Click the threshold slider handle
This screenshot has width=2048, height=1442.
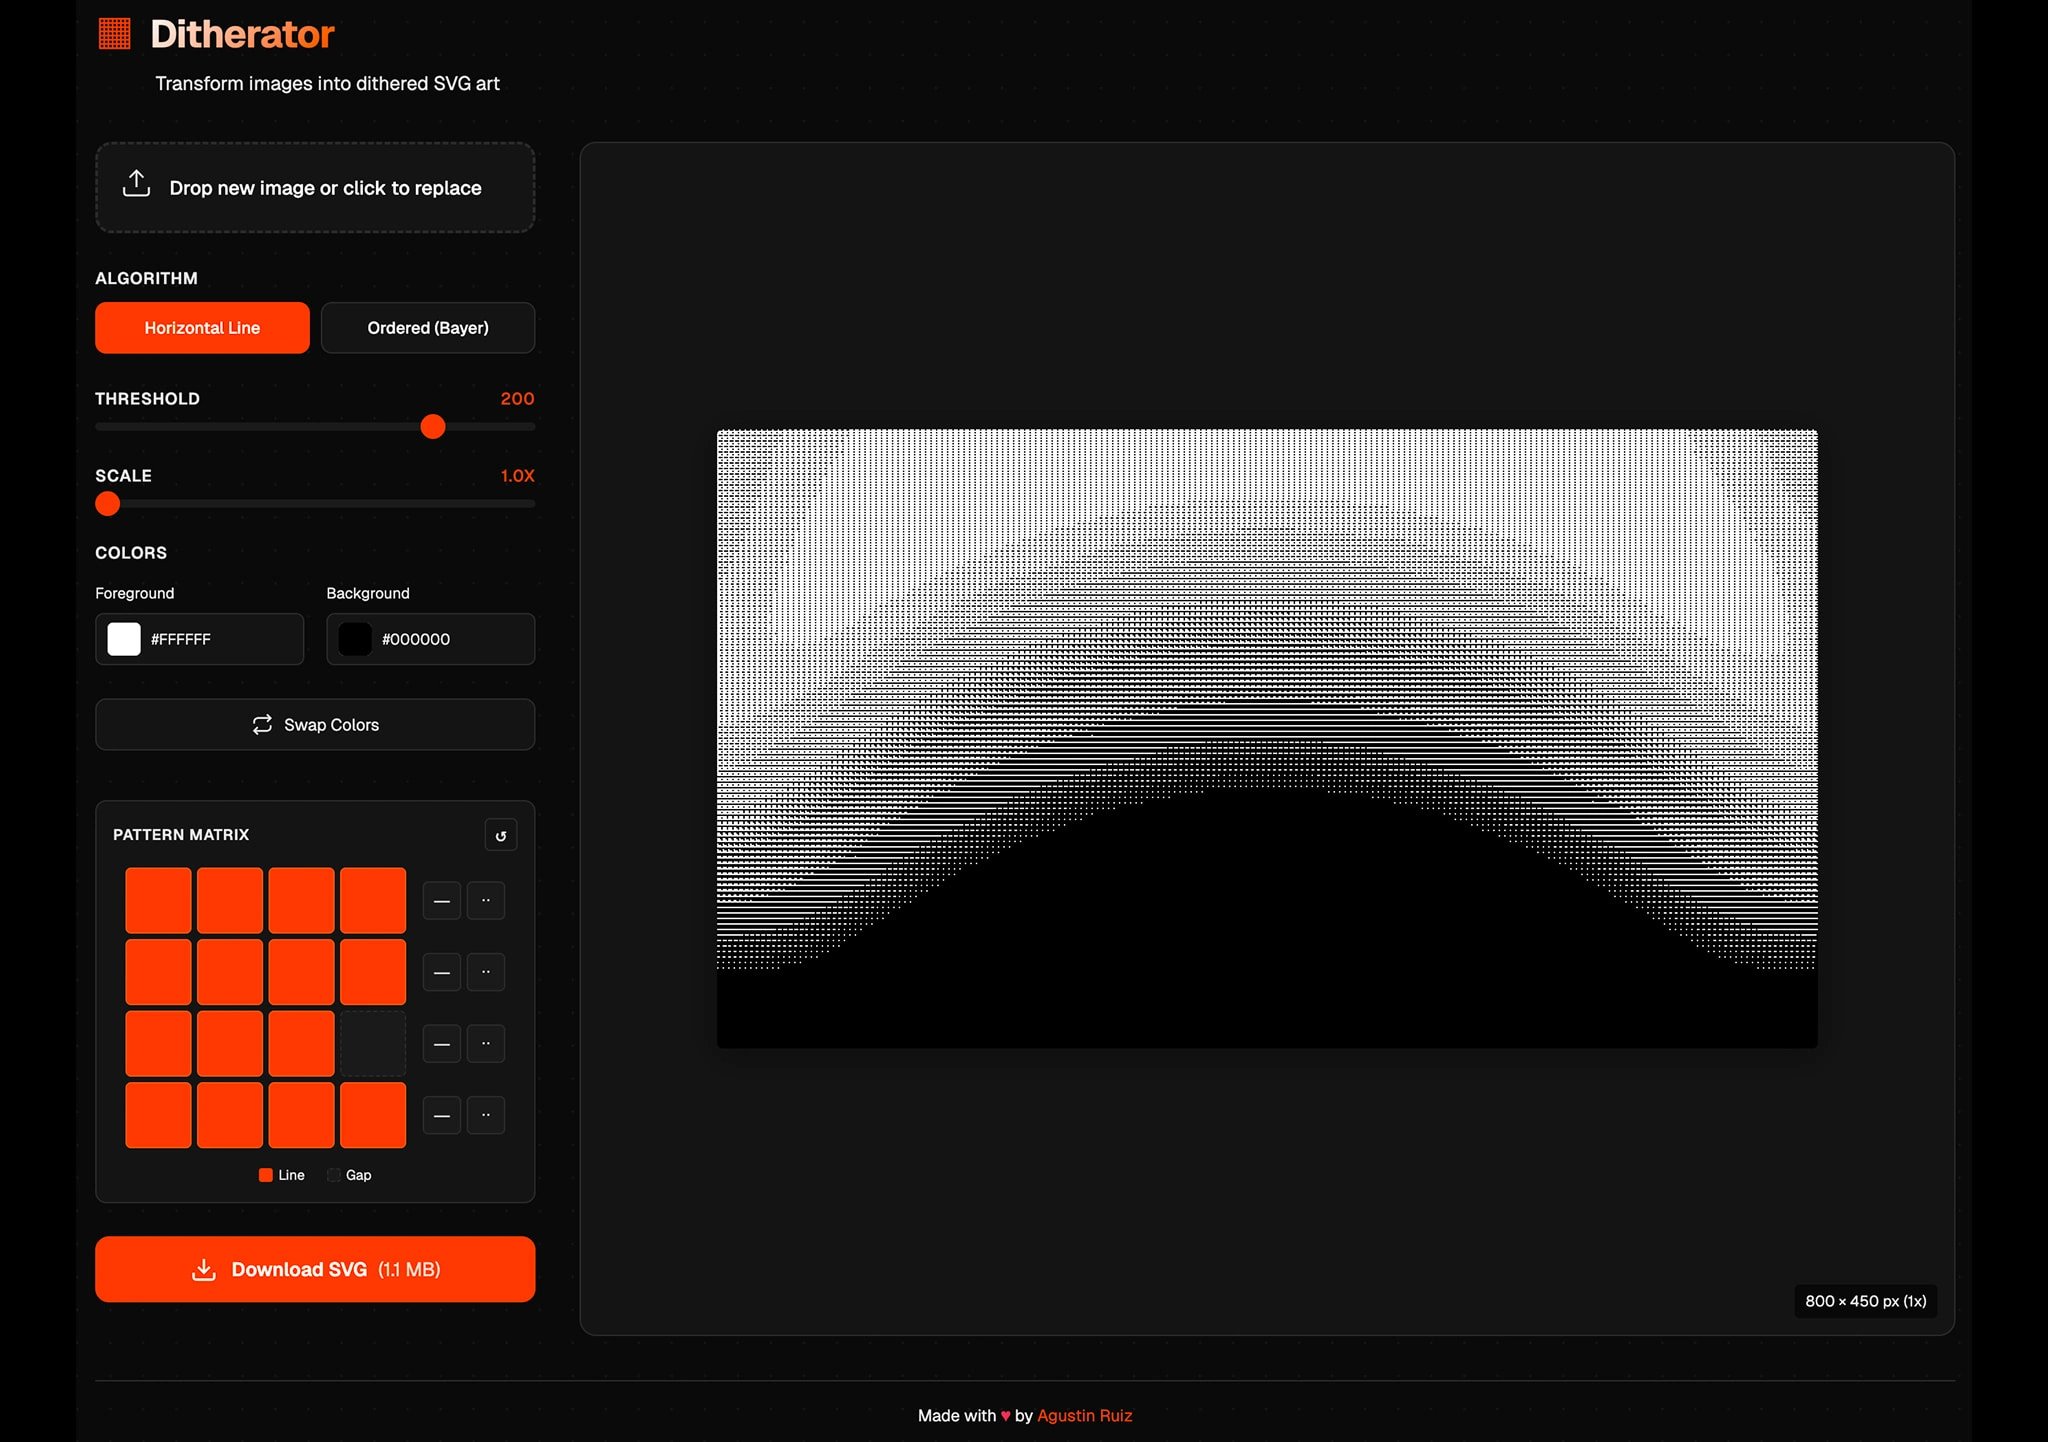[x=433, y=427]
